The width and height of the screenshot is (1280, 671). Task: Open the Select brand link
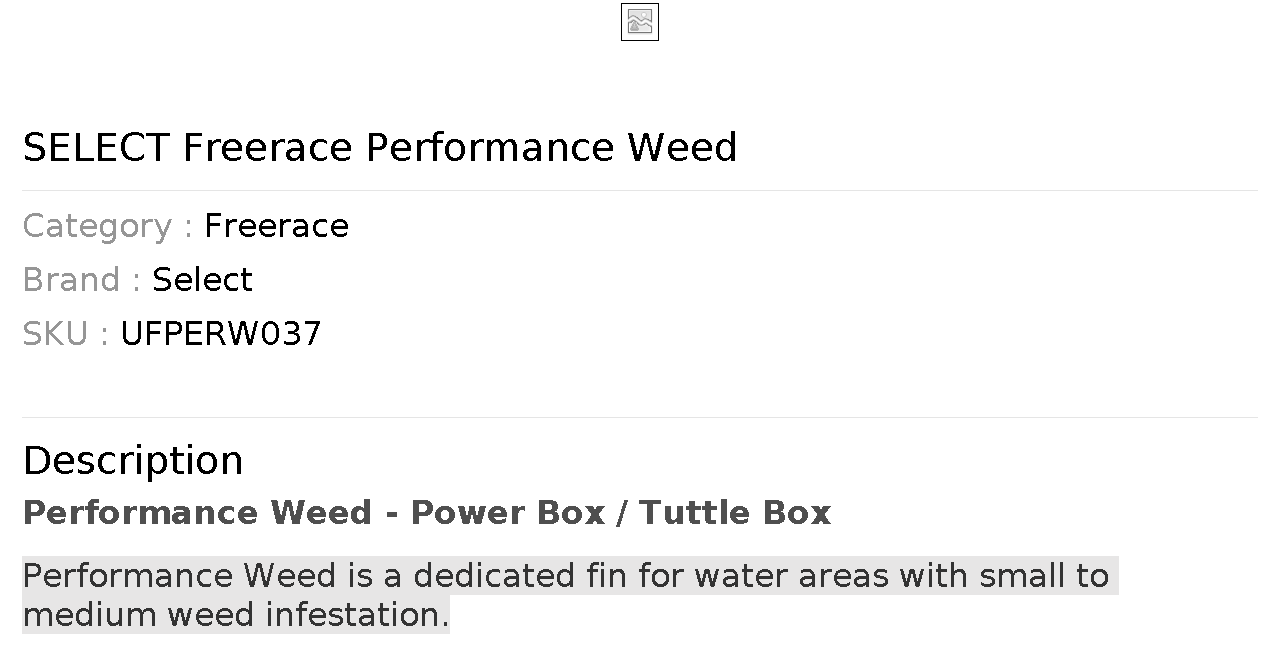click(202, 280)
